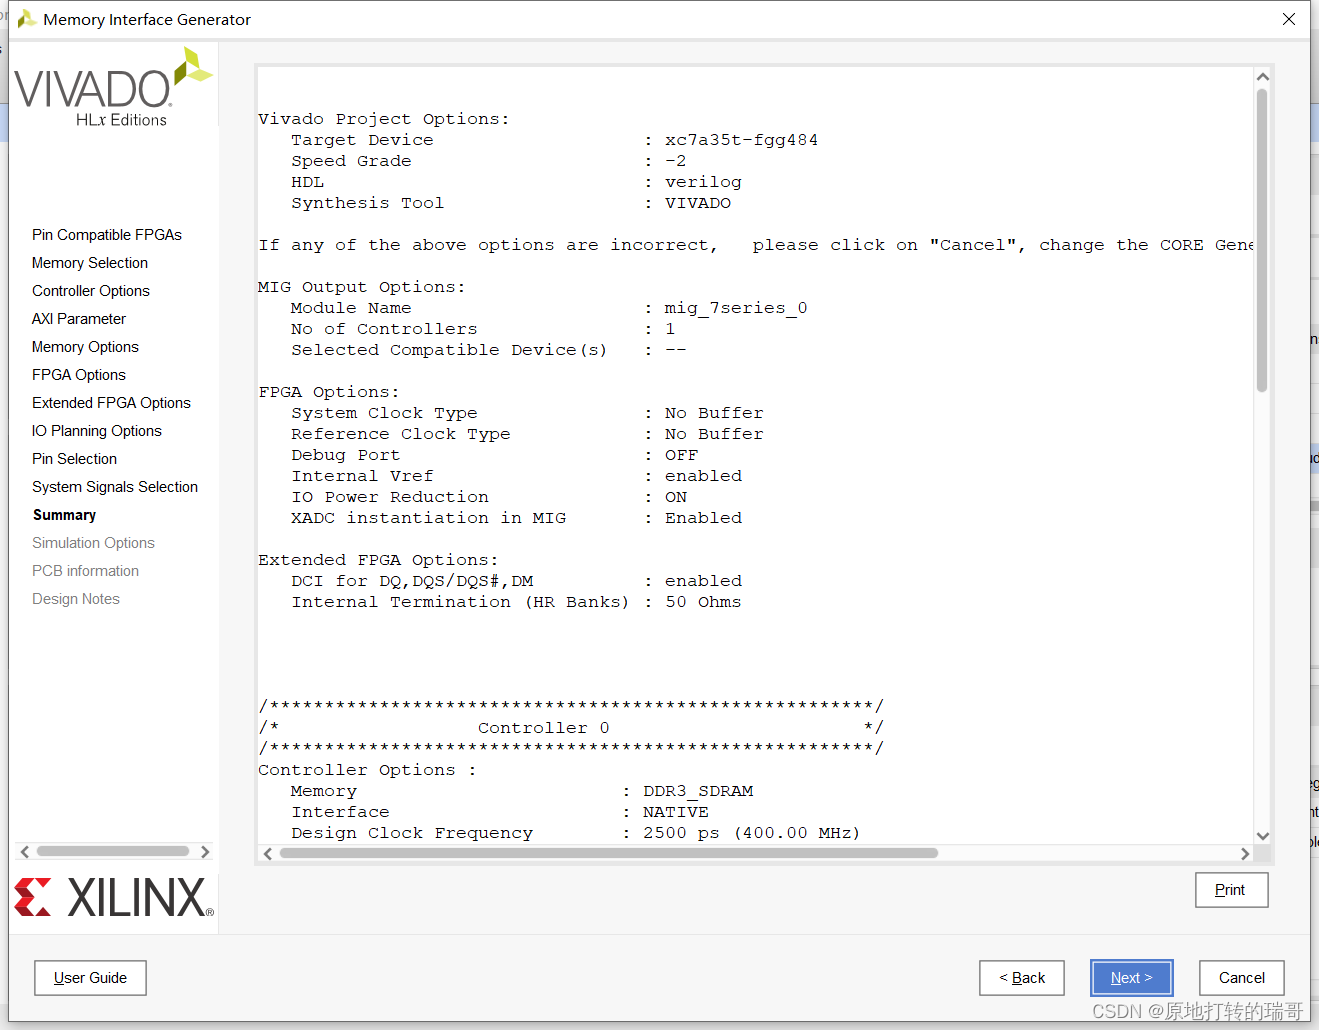Click the NATIVE interface value
This screenshot has height=1030, width=1319.
(676, 812)
